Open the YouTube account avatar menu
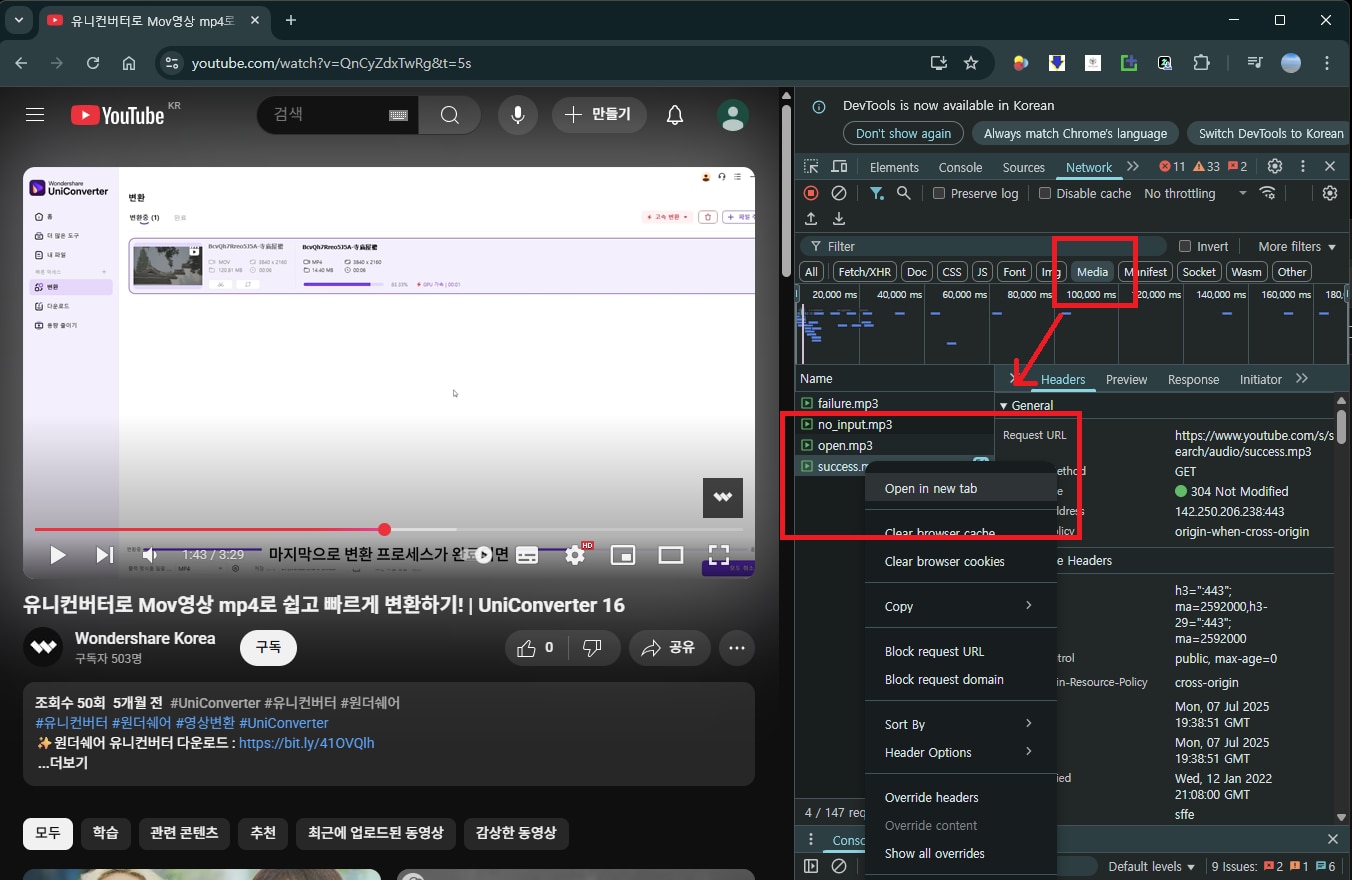The width and height of the screenshot is (1352, 880). click(x=733, y=115)
